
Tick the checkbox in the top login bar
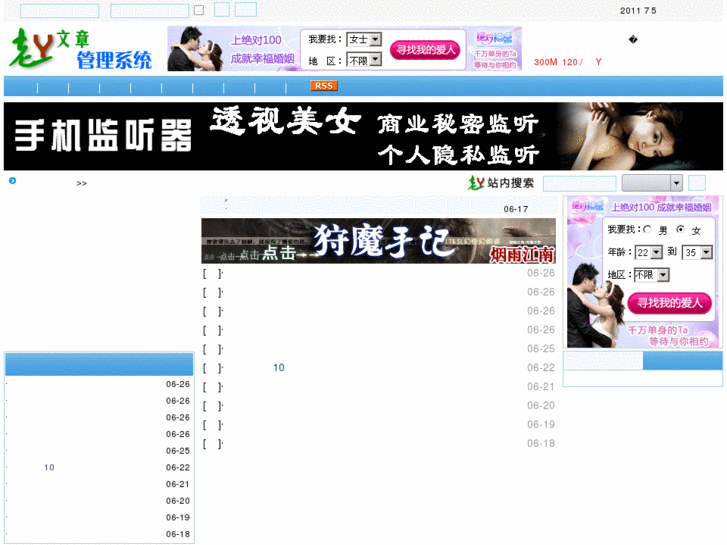coord(199,10)
